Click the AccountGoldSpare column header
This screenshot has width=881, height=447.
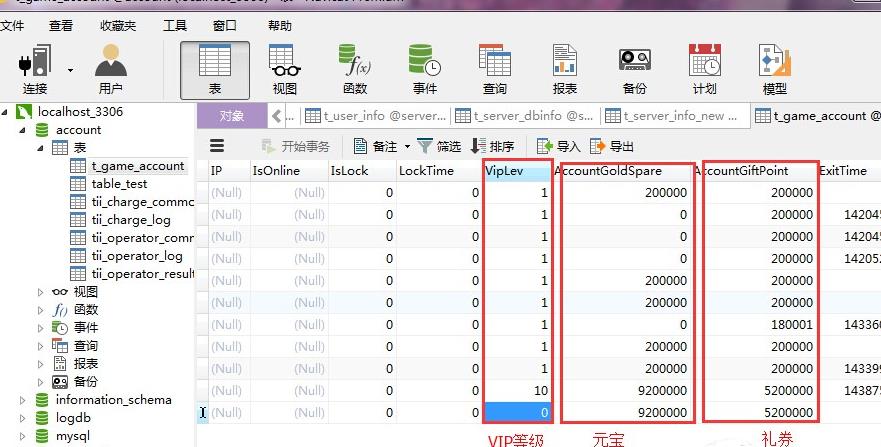tap(622, 171)
